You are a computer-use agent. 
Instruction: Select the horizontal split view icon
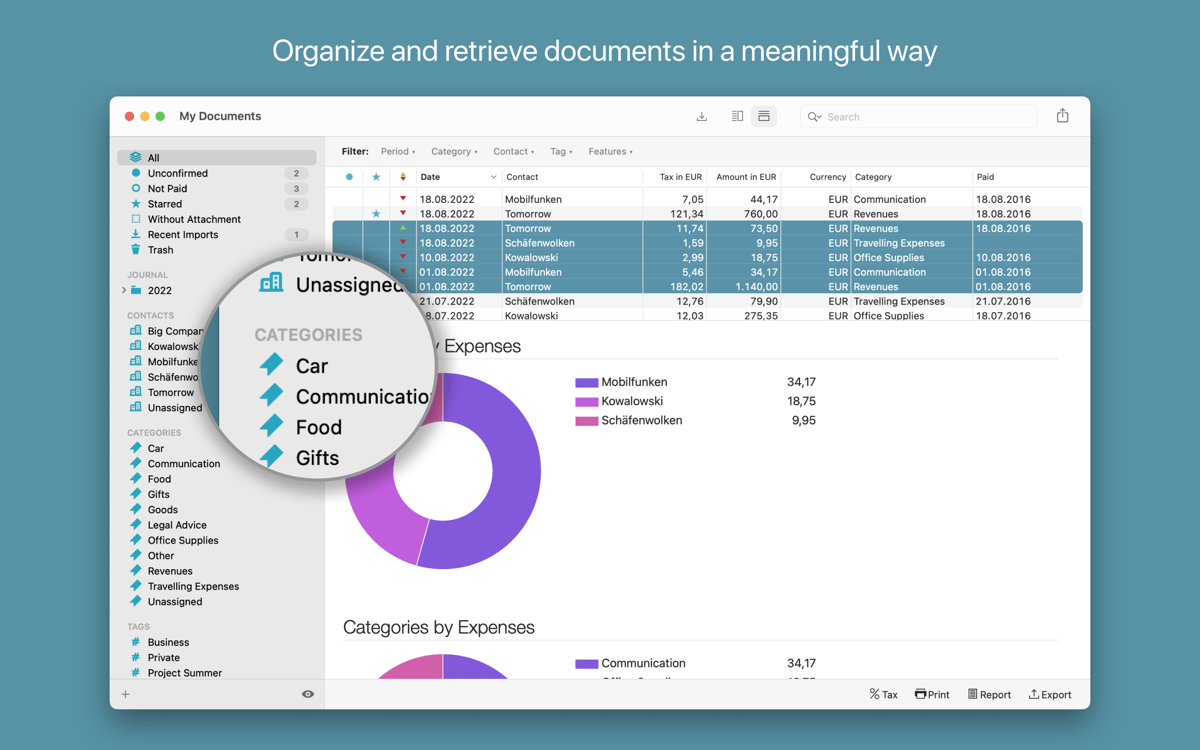[764, 116]
